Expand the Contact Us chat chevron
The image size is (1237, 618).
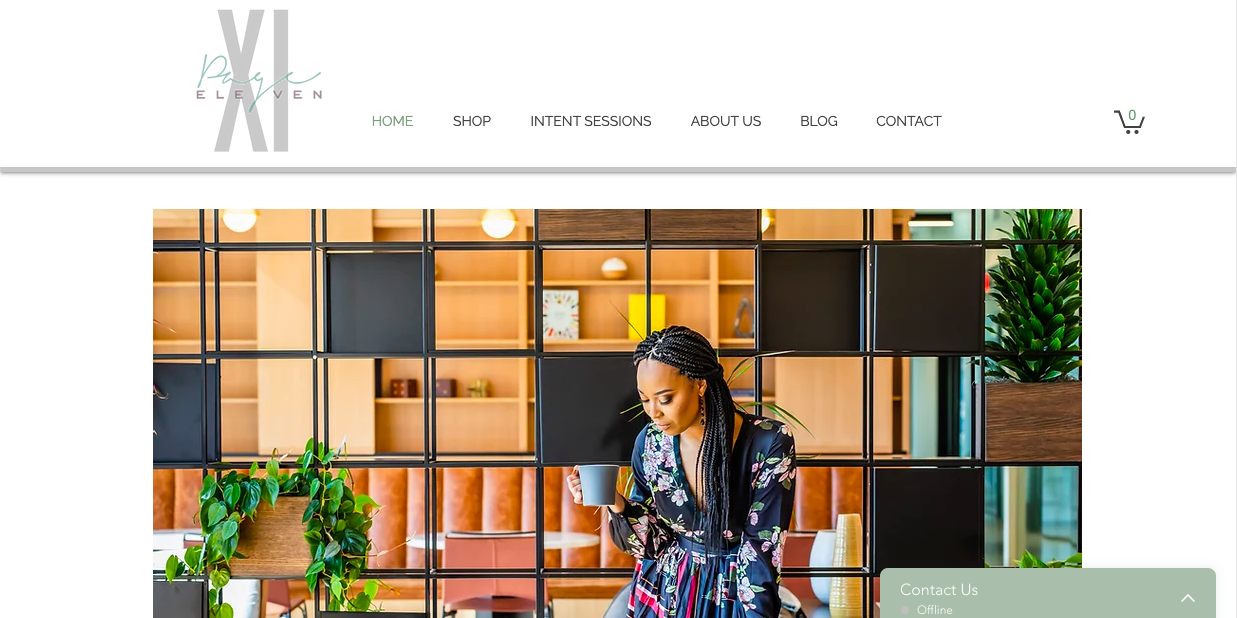coord(1188,598)
